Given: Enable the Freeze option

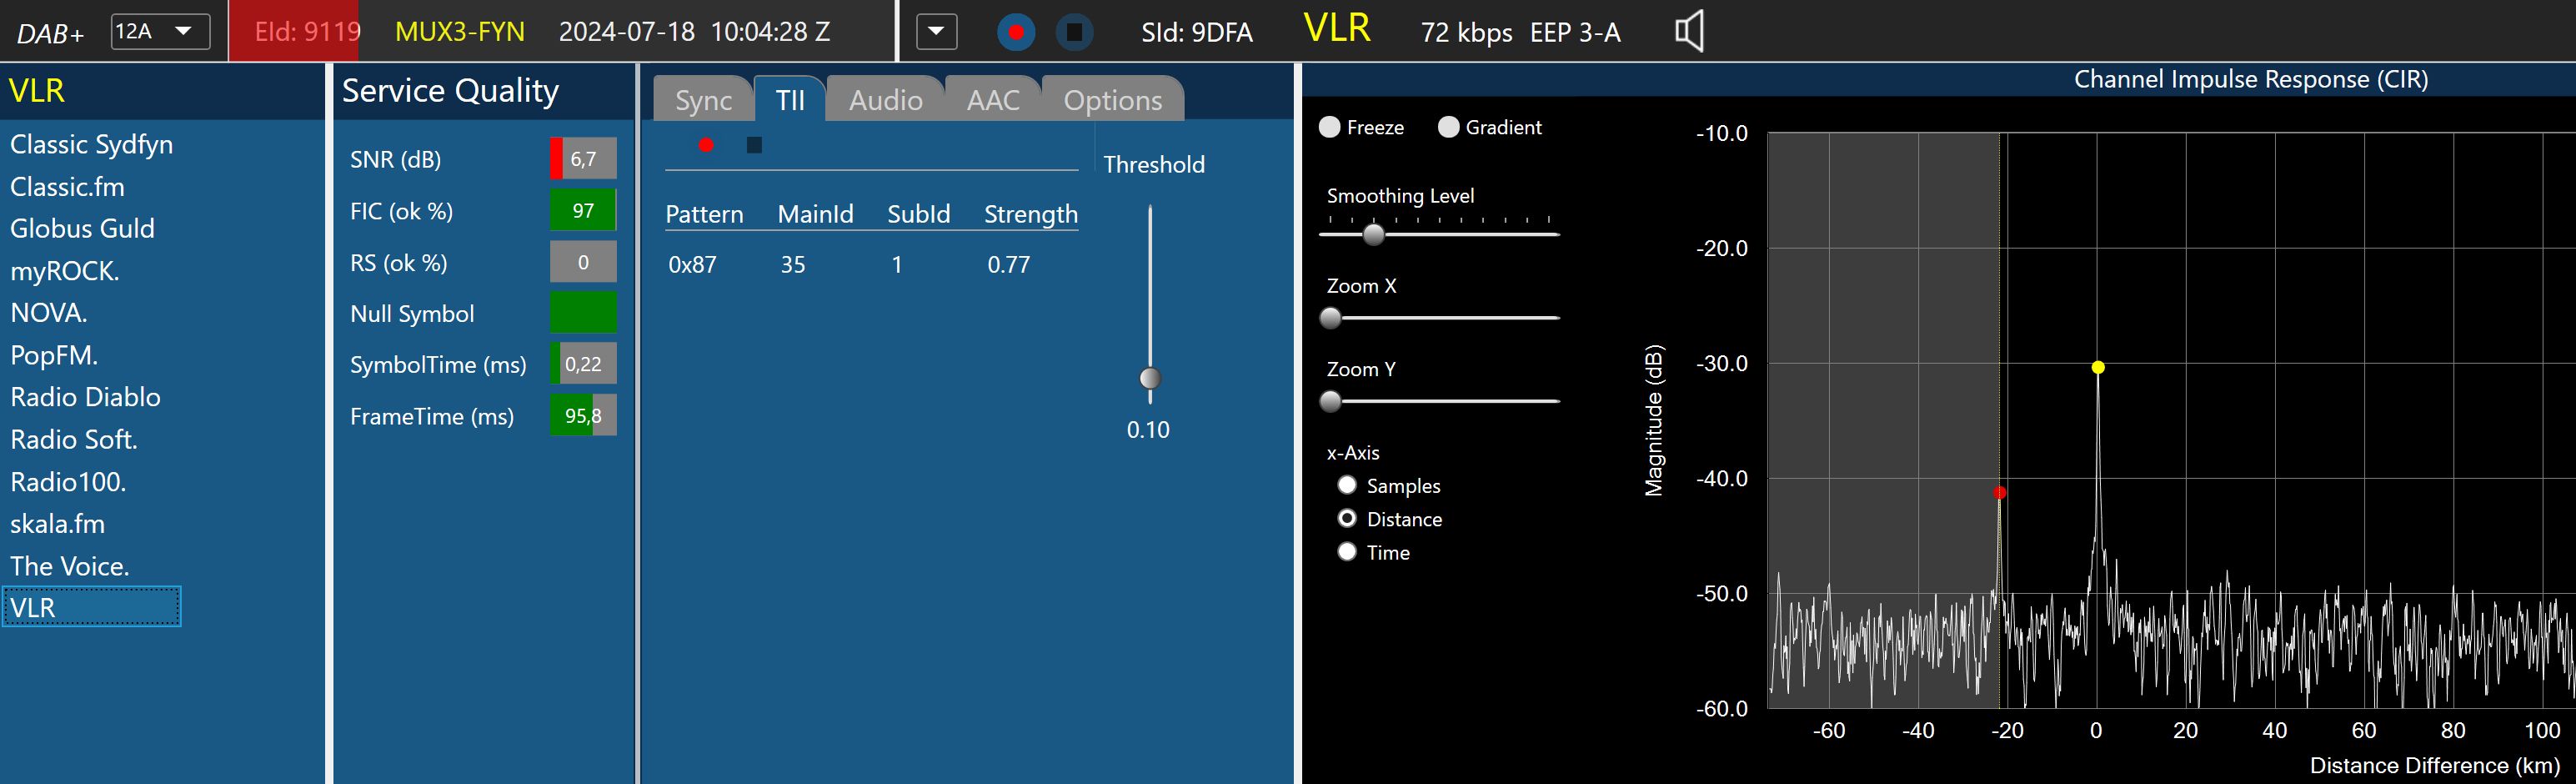Looking at the screenshot, I should pos(1330,127).
